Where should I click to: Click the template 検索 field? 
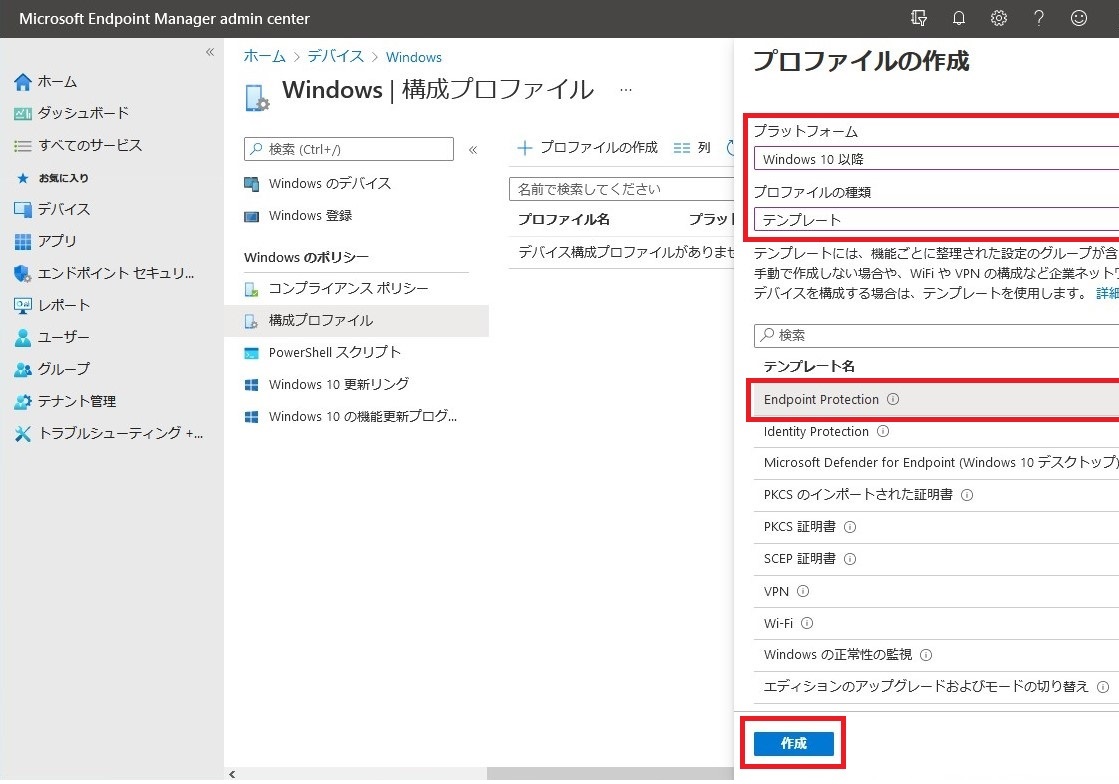point(936,335)
